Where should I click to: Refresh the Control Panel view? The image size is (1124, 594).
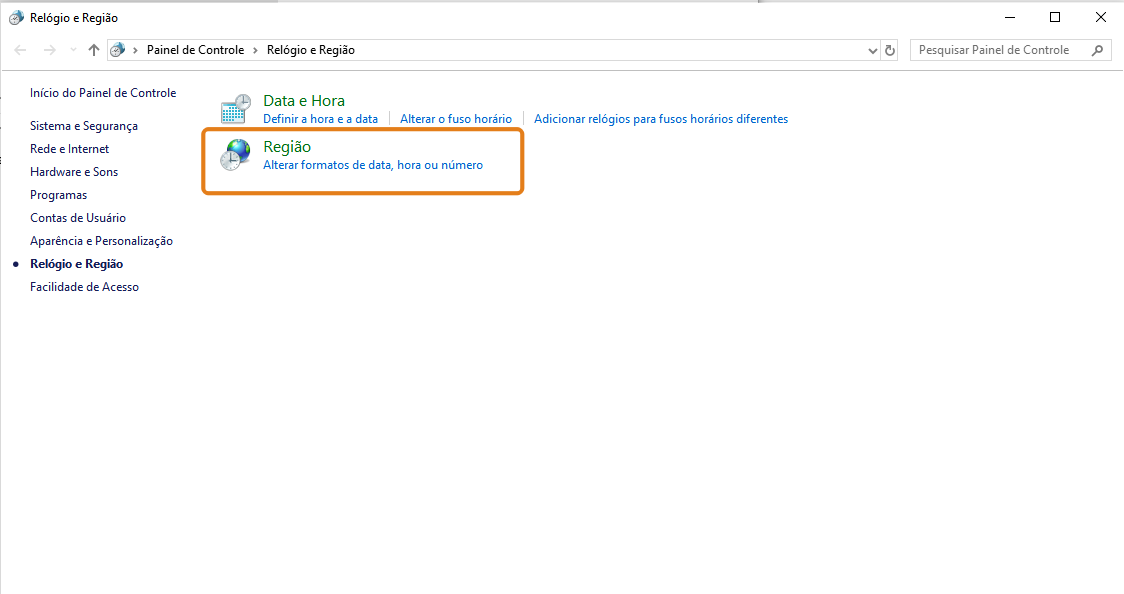890,50
